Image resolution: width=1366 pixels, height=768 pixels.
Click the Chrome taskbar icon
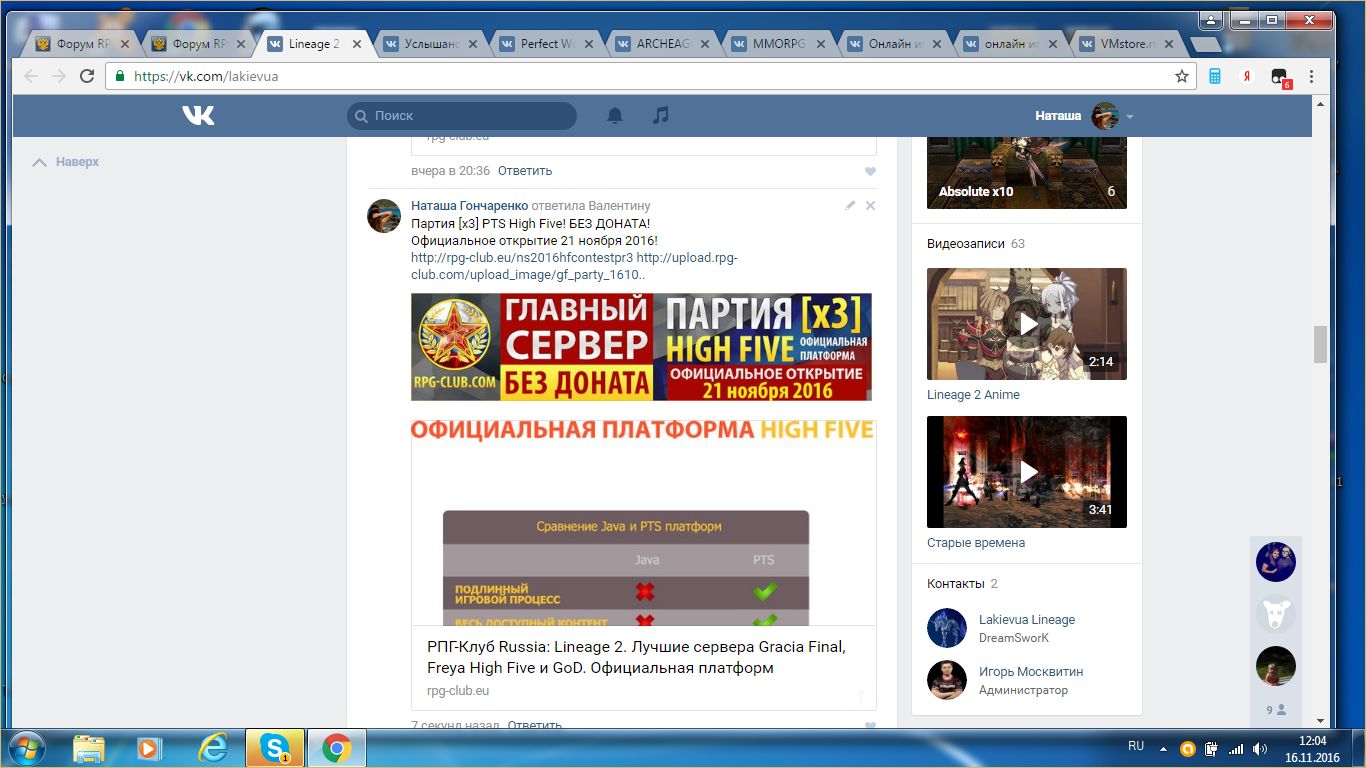337,748
